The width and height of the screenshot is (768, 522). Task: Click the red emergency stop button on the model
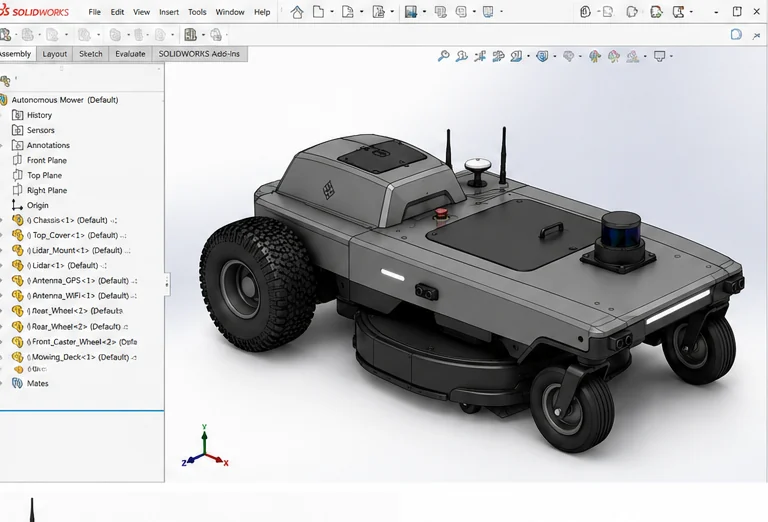(x=441, y=213)
